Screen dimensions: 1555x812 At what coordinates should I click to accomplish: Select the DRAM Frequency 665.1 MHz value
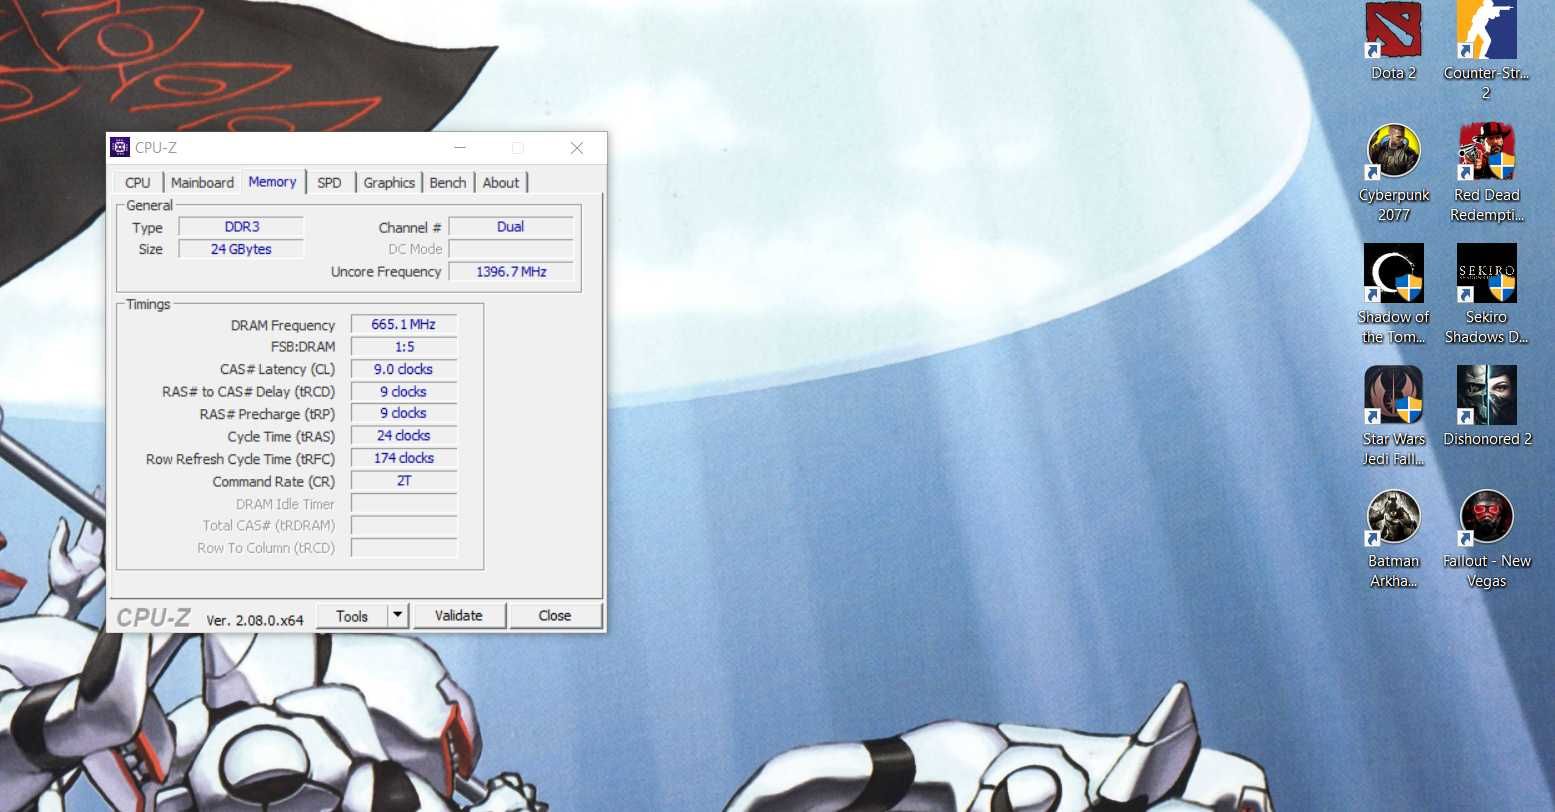pos(404,324)
